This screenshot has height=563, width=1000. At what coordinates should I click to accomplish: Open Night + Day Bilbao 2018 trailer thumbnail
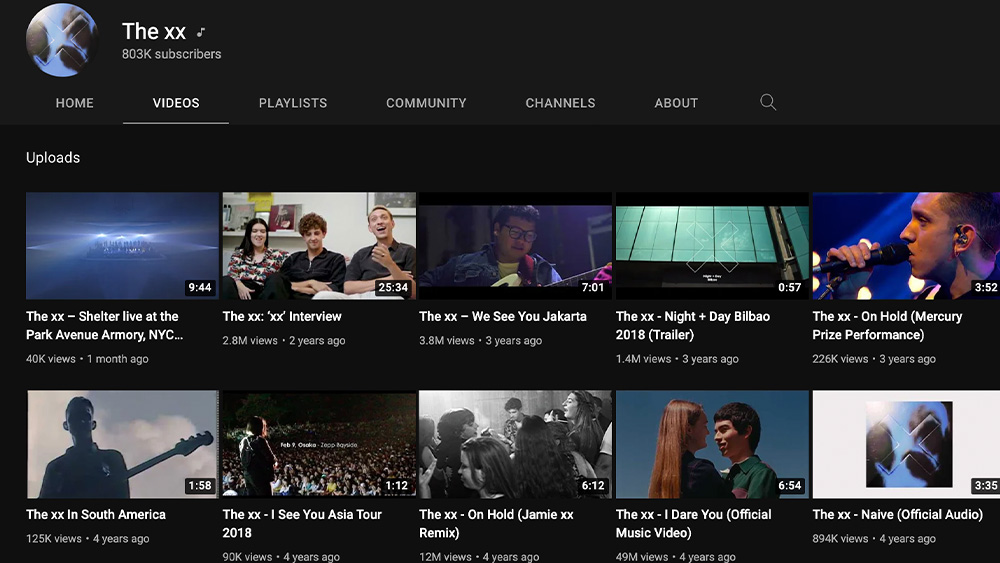[712, 246]
